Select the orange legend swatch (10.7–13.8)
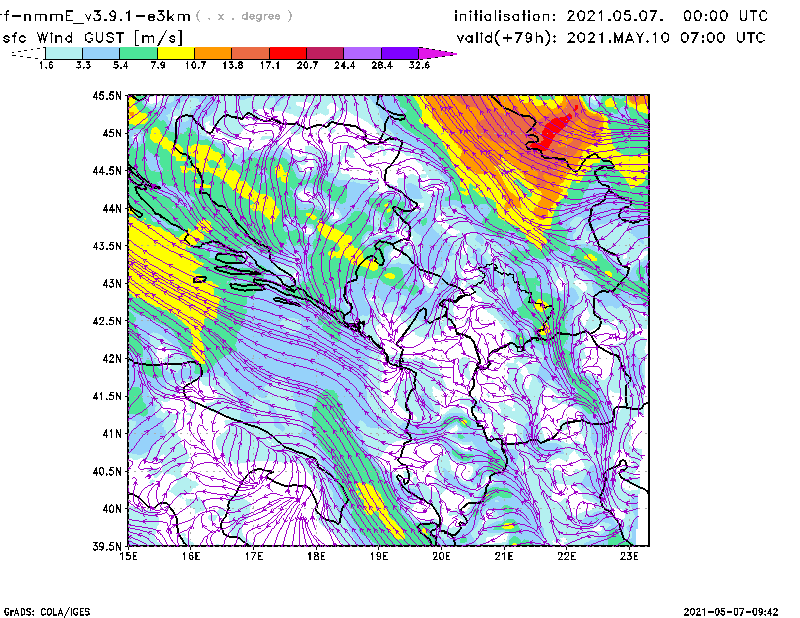Viewport: 800px width, 618px height. [x=213, y=53]
